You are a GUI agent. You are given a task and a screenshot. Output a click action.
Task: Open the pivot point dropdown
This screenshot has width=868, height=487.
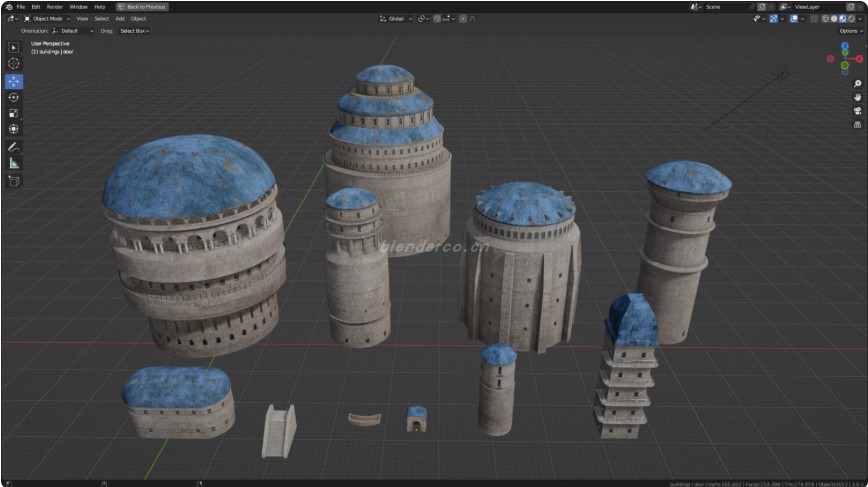423,19
